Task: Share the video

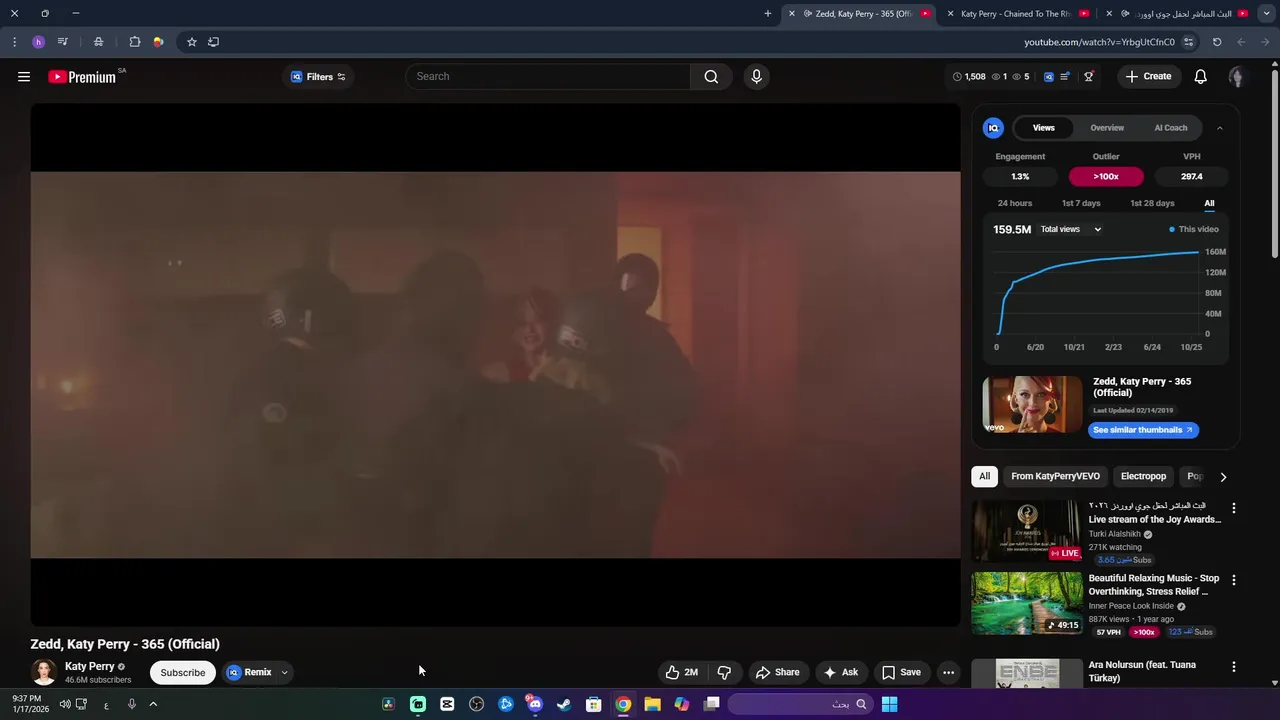Action: pos(777,673)
